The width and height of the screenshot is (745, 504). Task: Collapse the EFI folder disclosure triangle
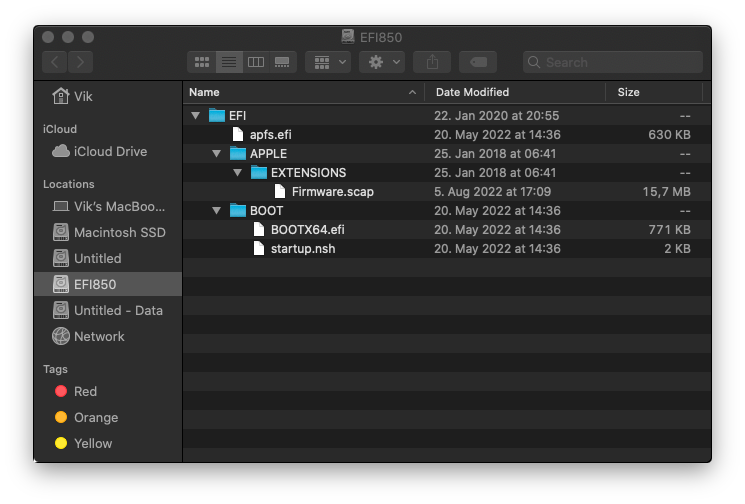coord(195,115)
